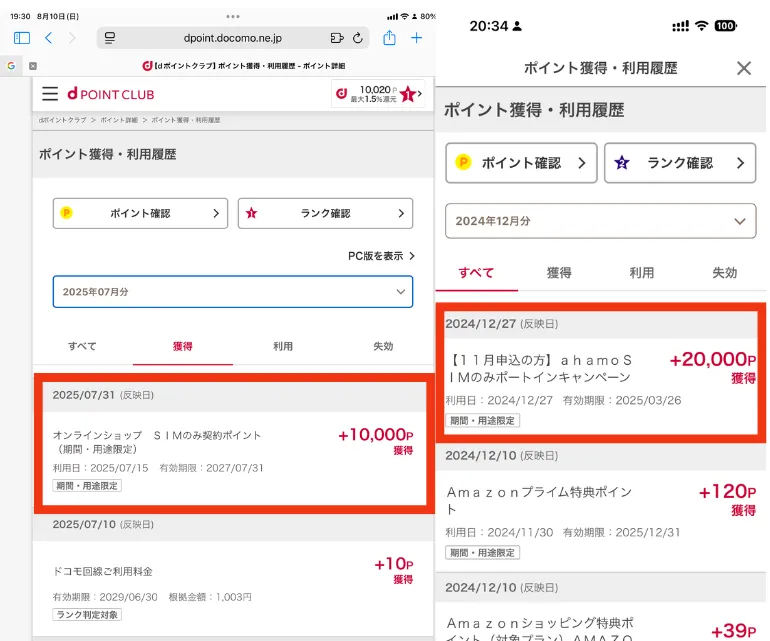This screenshot has width=770, height=641.
Task: Click red star rank icon in header
Action: (x=408, y=94)
